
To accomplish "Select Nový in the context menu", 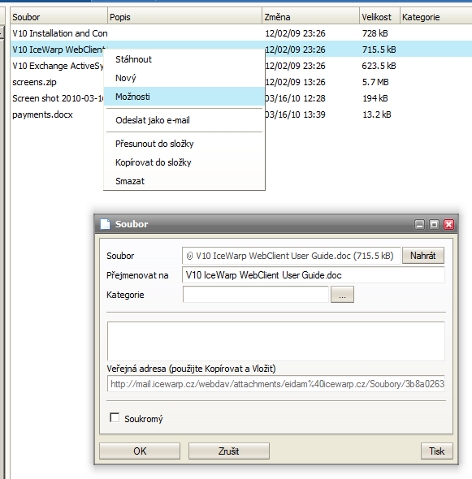I will 184,78.
